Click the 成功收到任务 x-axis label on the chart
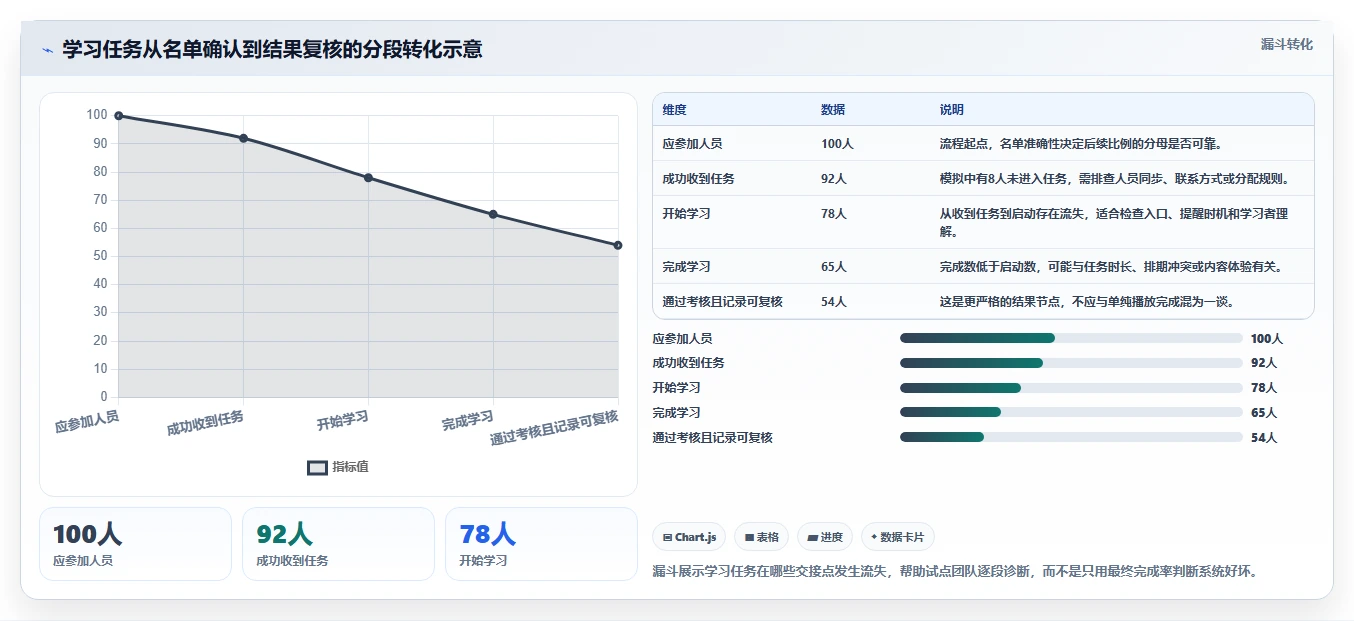The width and height of the screenshot is (1354, 621). click(x=205, y=423)
